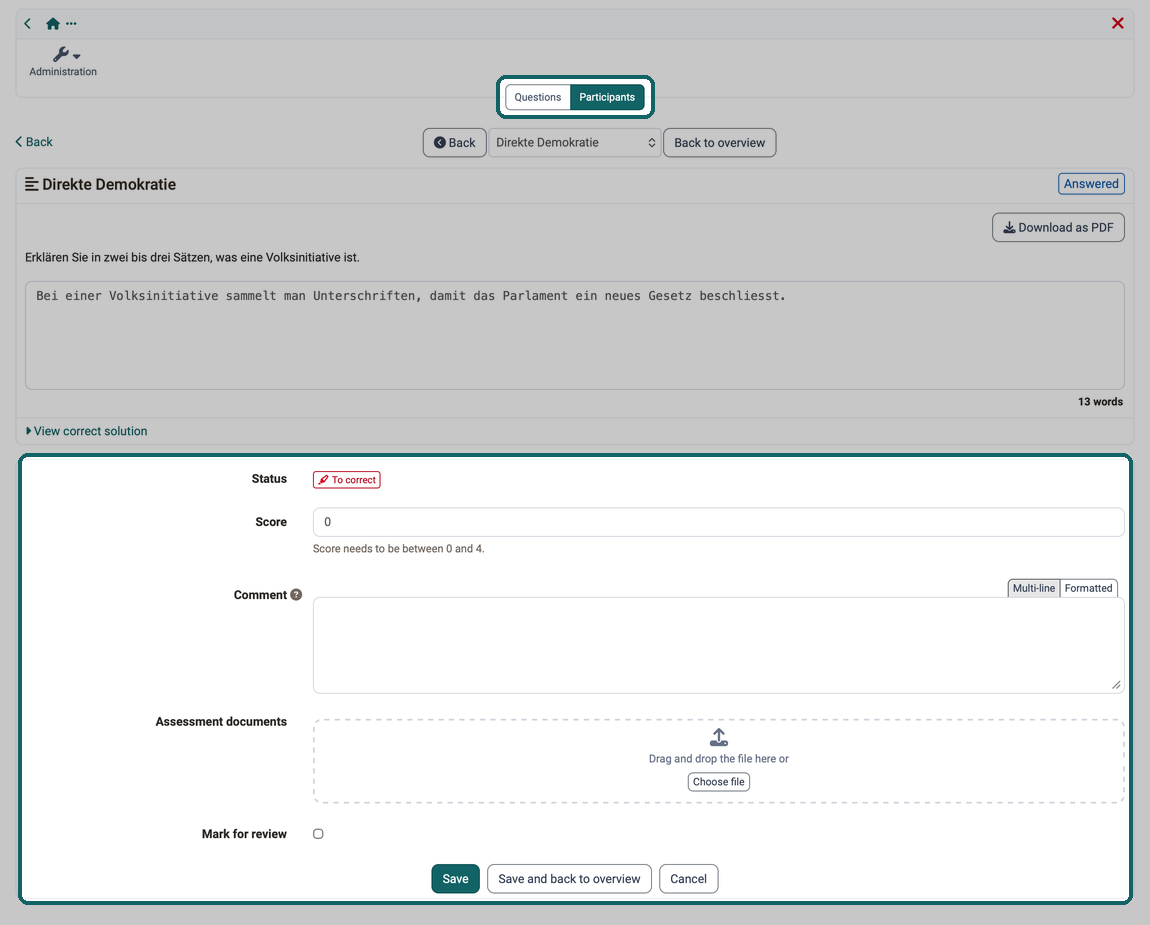Click the question text 'Erklären Sie in zwei...'
Screen dimensions: 1150x925
coord(192,257)
